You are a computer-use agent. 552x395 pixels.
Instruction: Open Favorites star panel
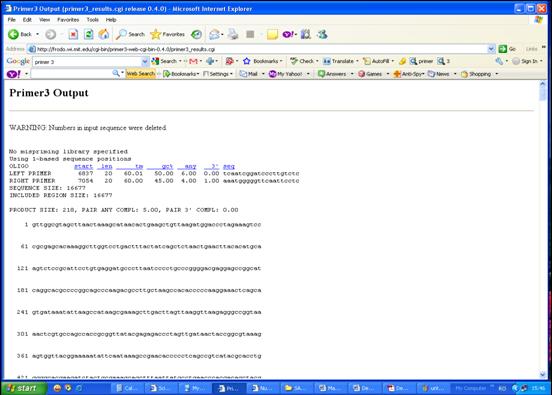pos(168,34)
